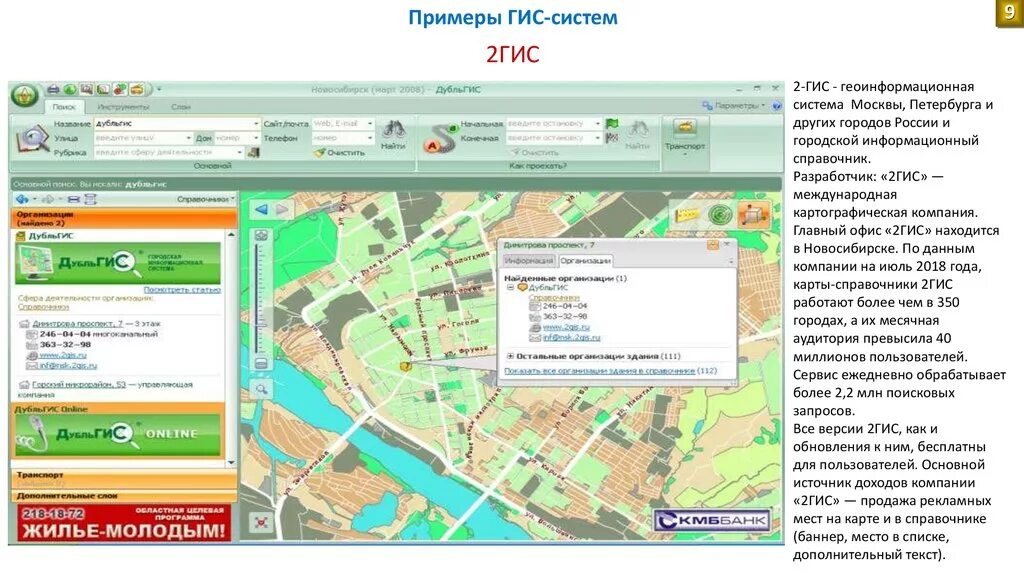Click the transport bus icon in quick access toolbar

pyautogui.click(x=136, y=89)
